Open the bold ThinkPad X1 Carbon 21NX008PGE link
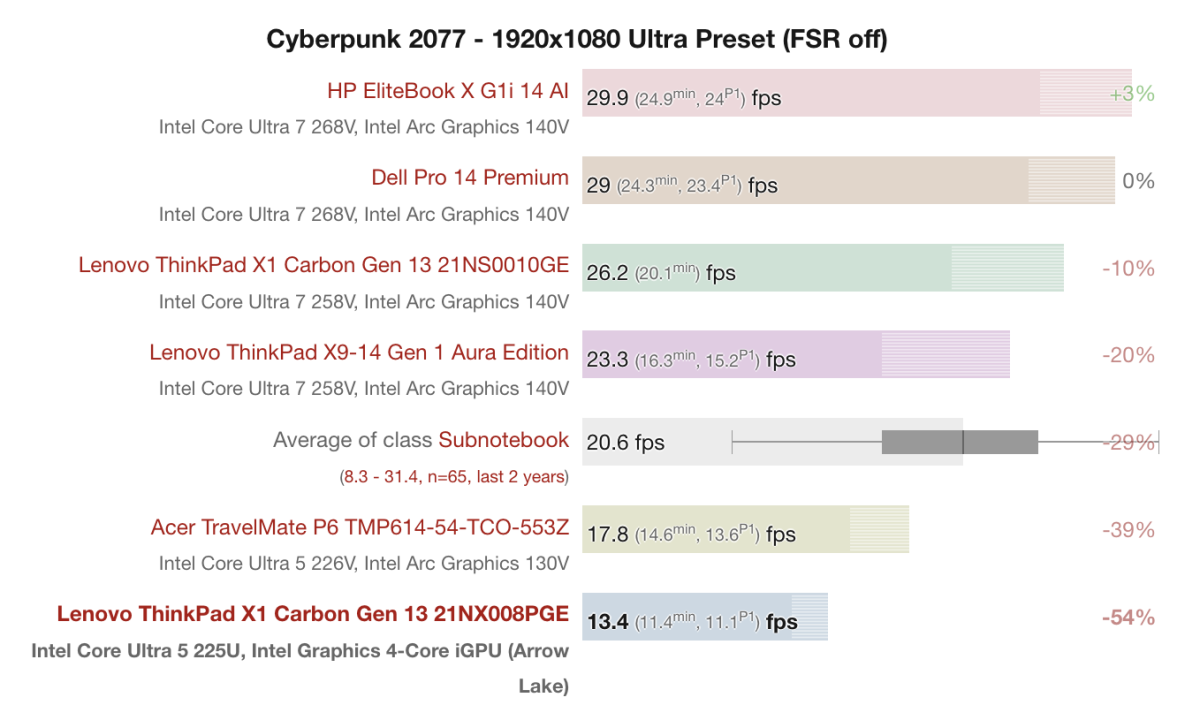The height and width of the screenshot is (705, 1200). 312,614
